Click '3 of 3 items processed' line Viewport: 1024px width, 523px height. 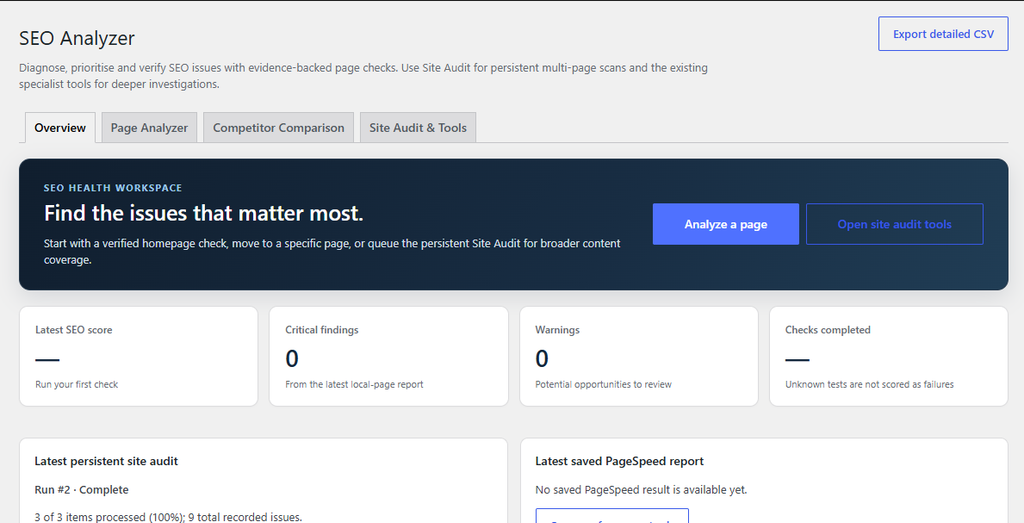click(168, 517)
